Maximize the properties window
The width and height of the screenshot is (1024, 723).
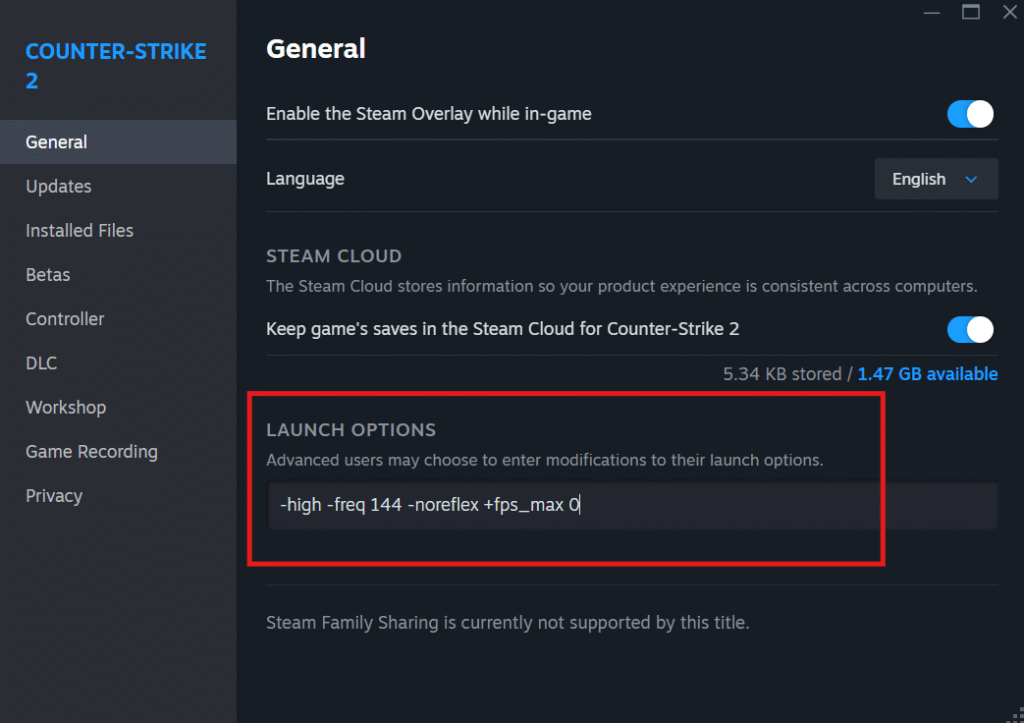point(971,12)
